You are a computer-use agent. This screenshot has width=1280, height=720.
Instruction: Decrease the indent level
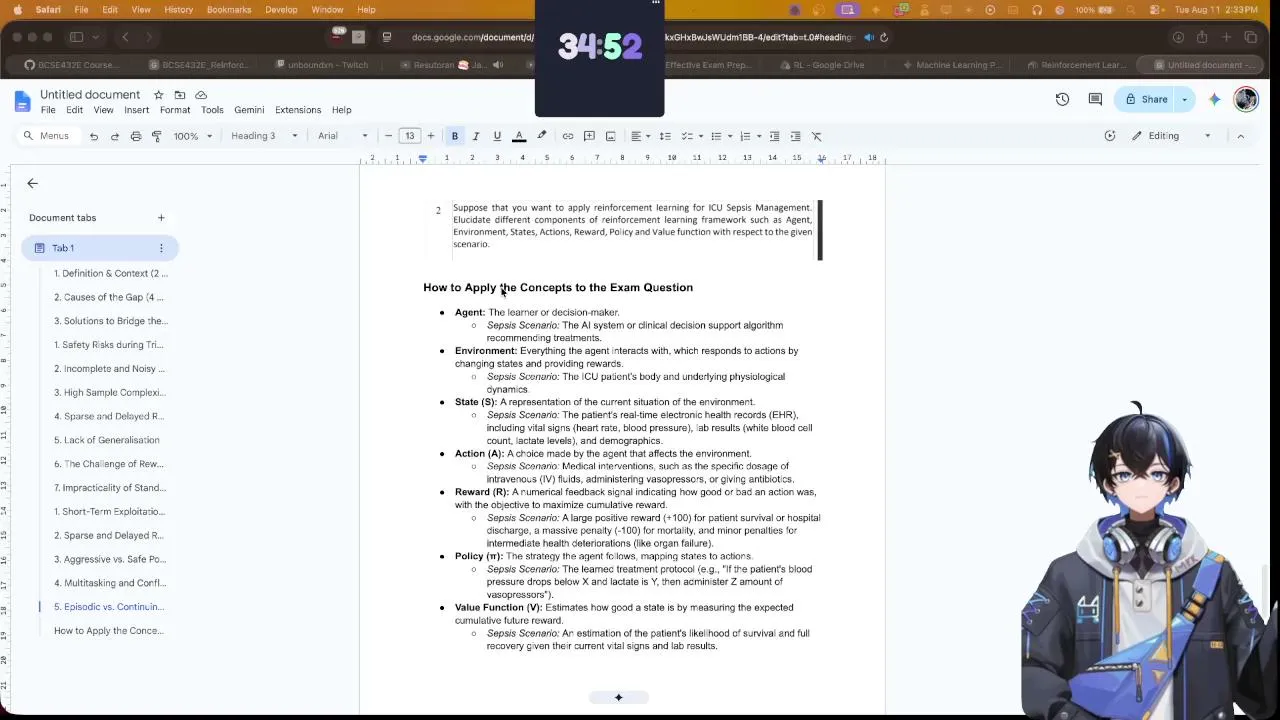pos(774,136)
